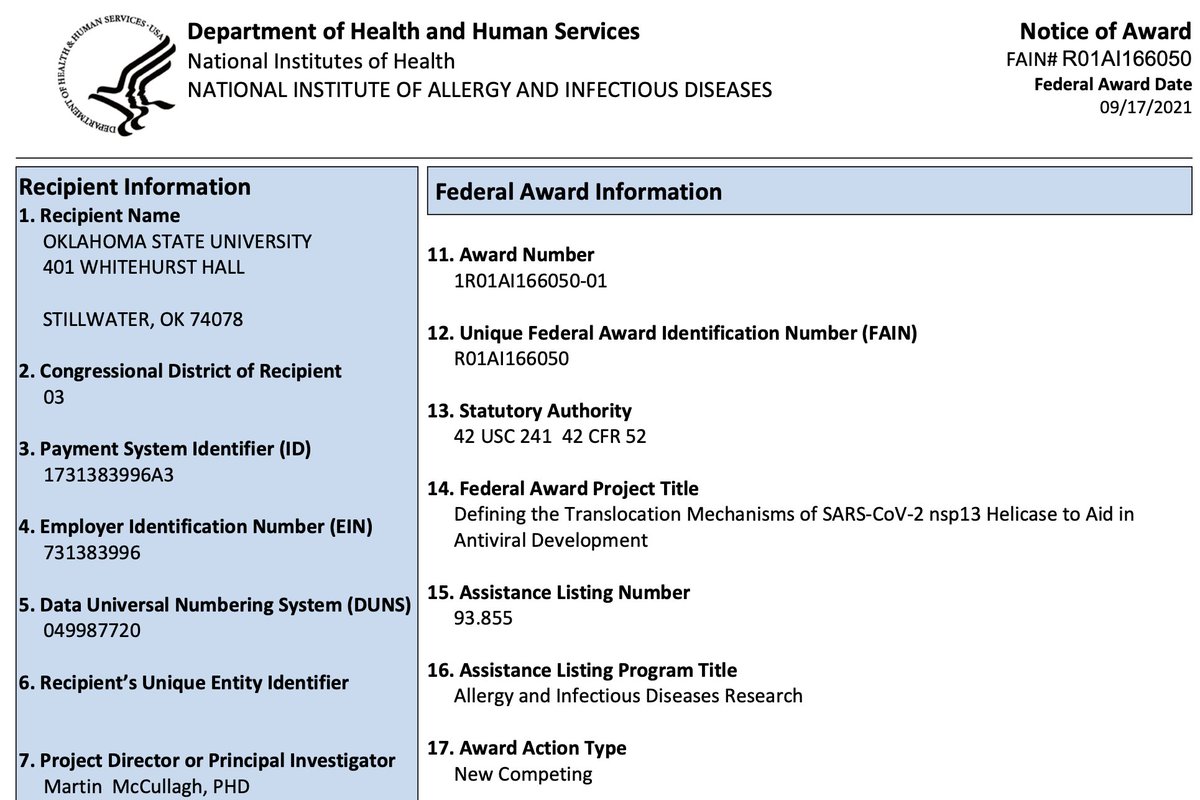The image size is (1200, 800).
Task: Click '5. Data Universal Numbering System (DUNS)' label
Action: click(x=215, y=605)
